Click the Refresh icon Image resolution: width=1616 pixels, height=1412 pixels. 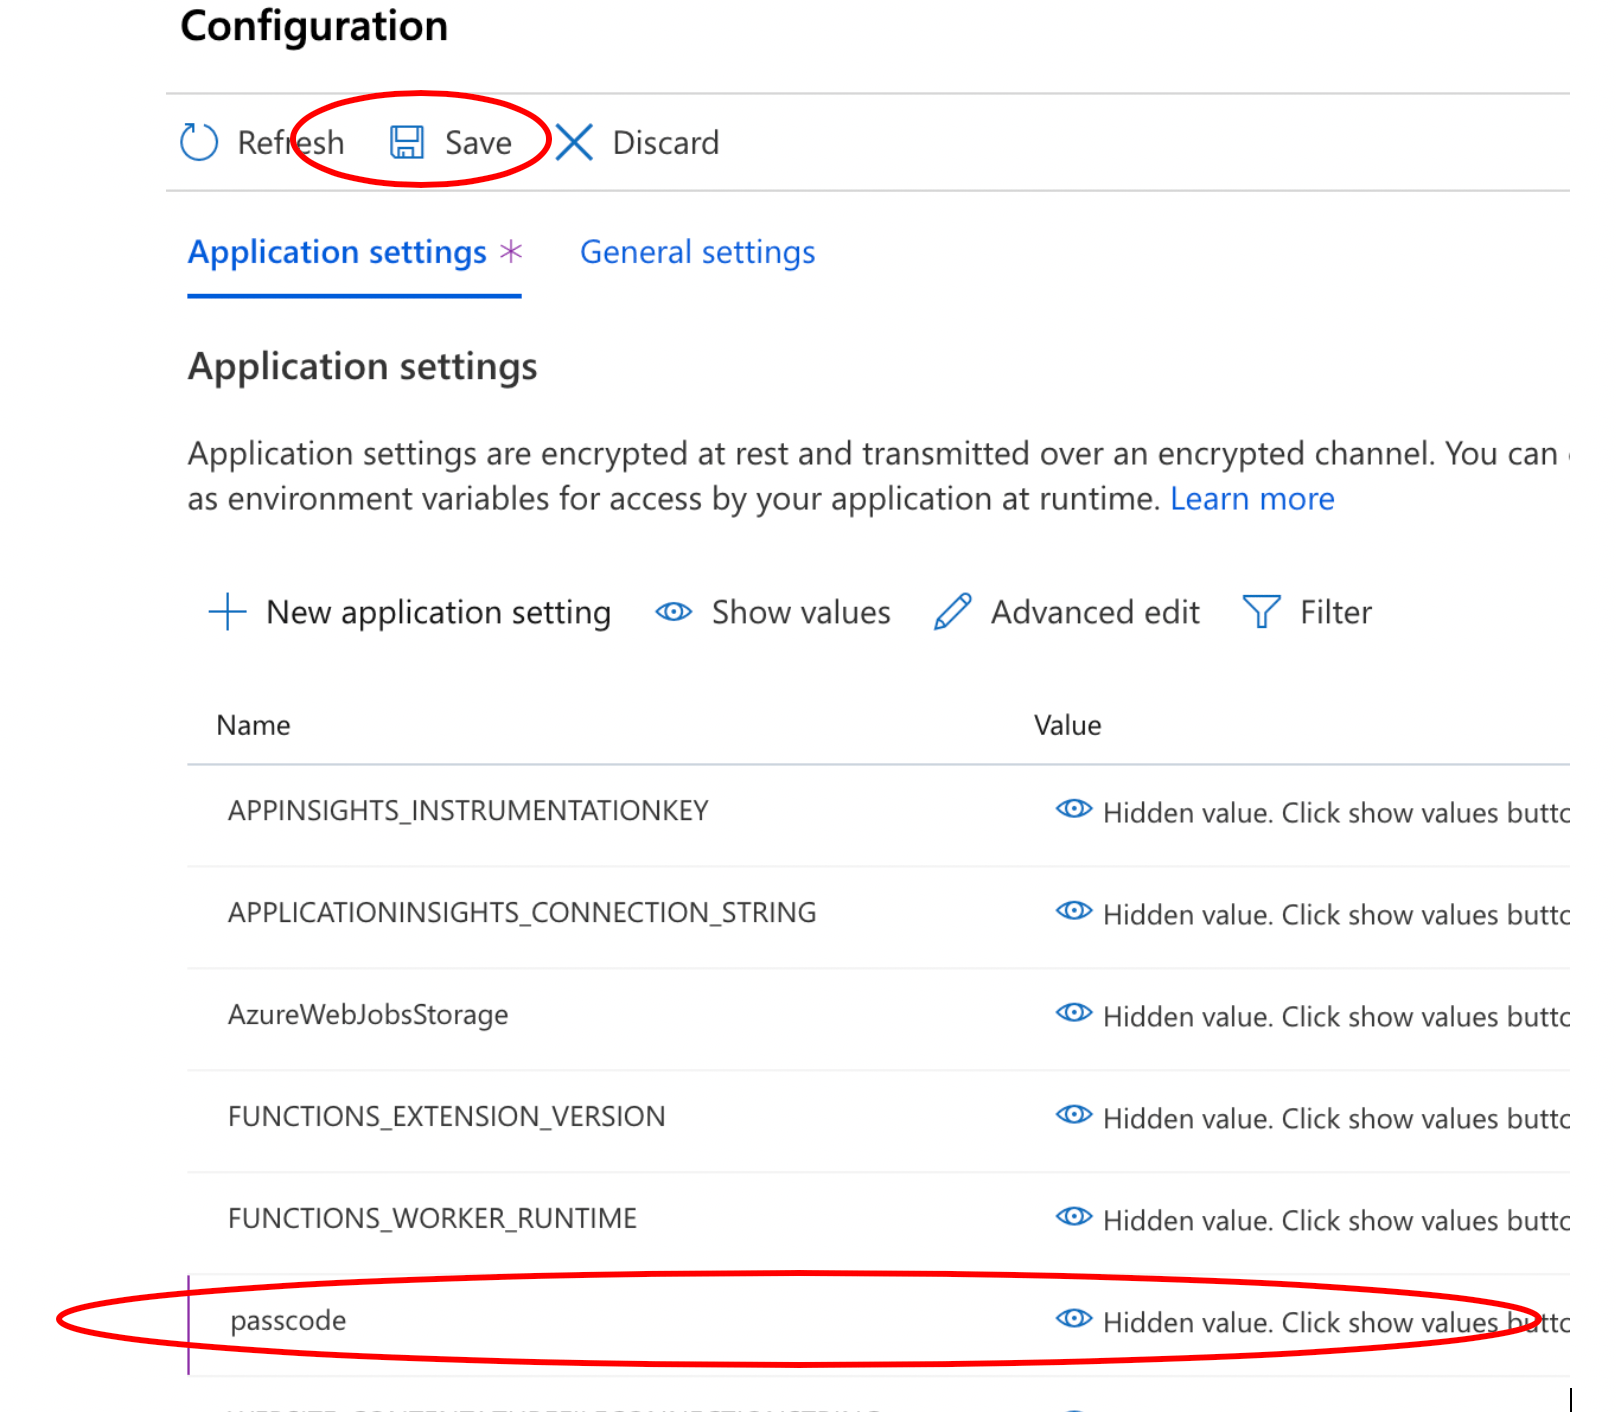197,142
